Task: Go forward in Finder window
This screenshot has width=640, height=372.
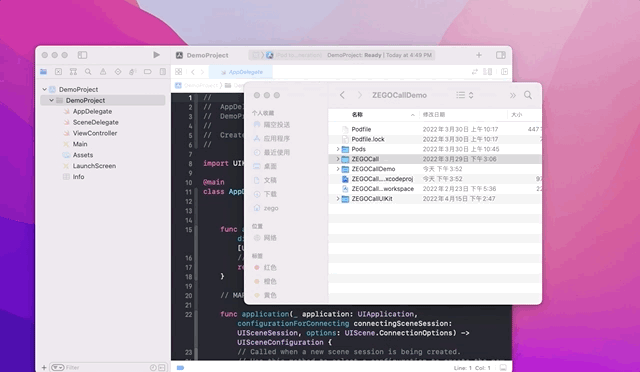Action: tap(359, 95)
